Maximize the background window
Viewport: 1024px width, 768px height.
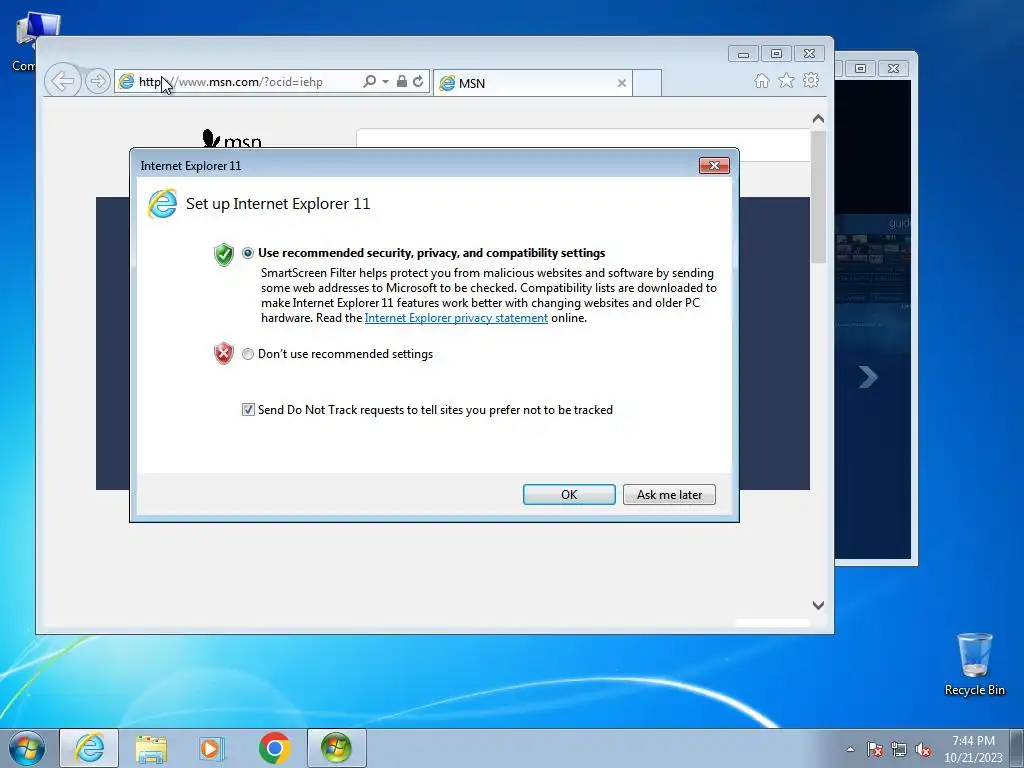(861, 68)
